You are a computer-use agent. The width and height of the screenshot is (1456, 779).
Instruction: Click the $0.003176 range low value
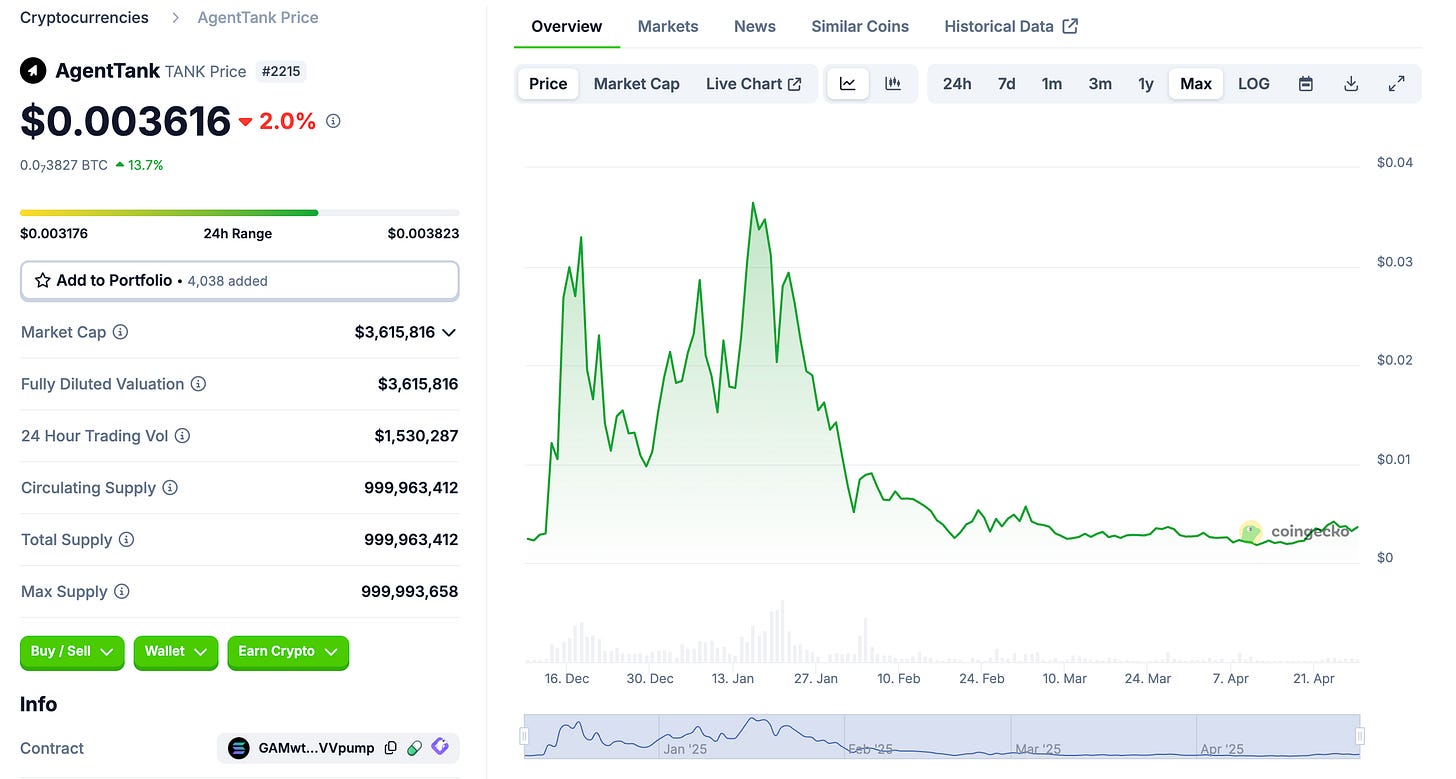pos(56,233)
